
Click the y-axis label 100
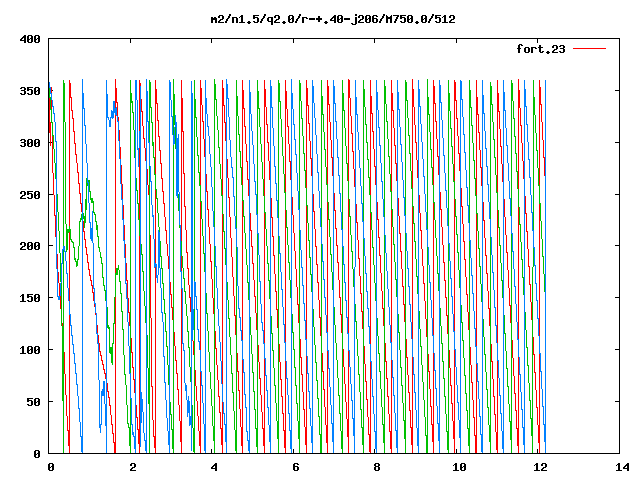tap(30, 350)
